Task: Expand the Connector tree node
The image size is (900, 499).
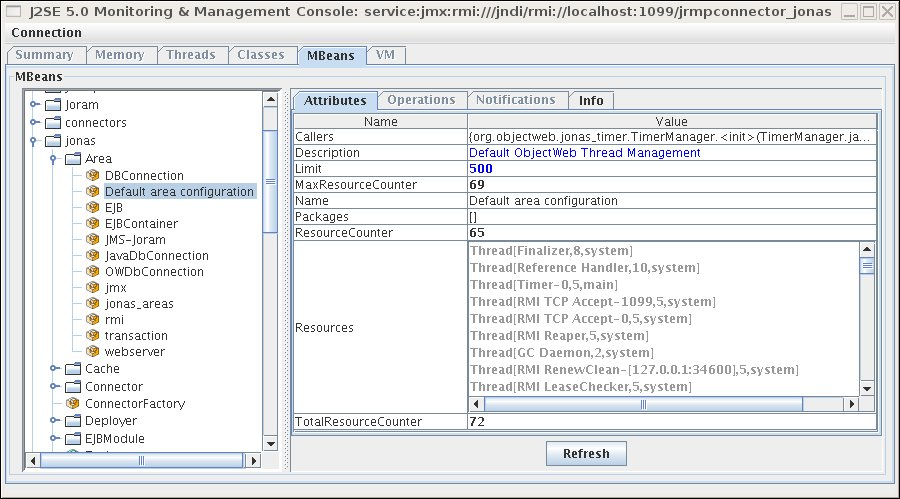Action: 54,386
